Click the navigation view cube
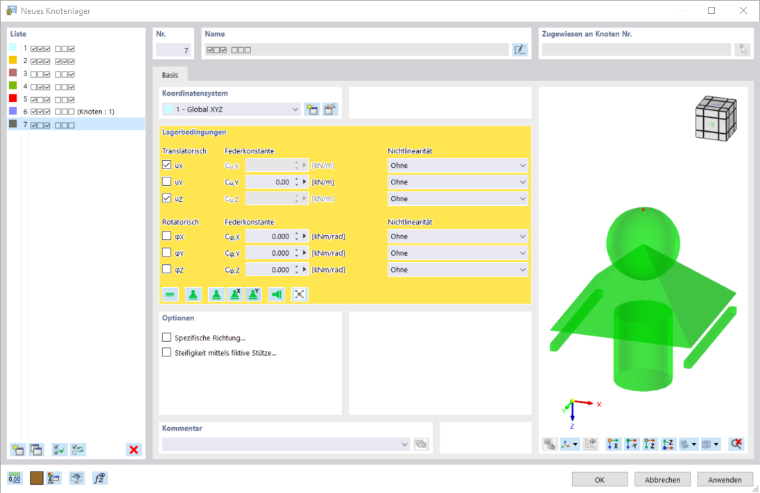Image resolution: width=760 pixels, height=493 pixels. point(715,119)
